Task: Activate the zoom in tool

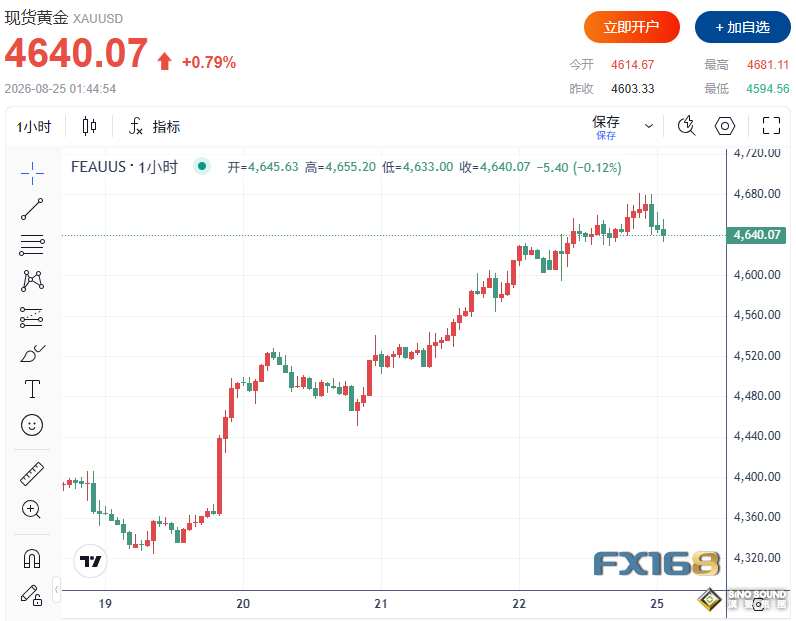Action: point(31,509)
